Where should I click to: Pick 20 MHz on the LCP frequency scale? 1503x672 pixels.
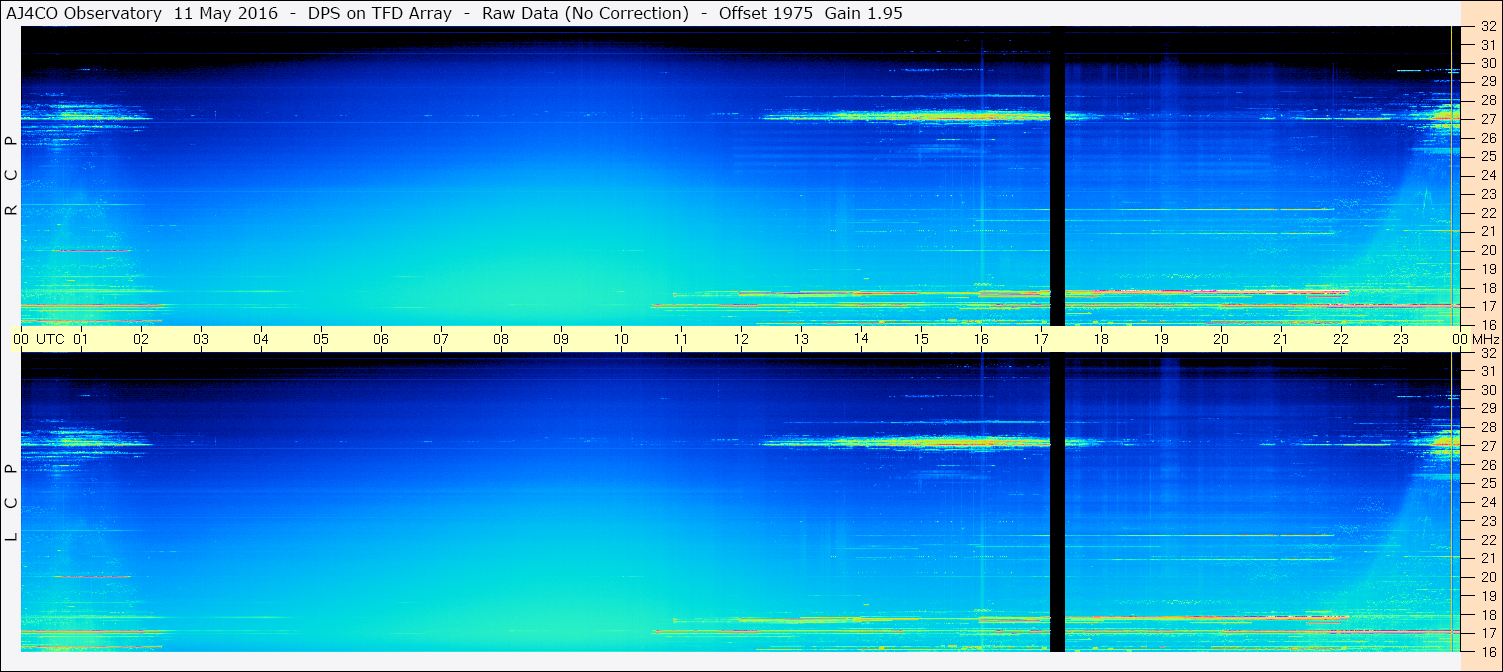(1487, 577)
